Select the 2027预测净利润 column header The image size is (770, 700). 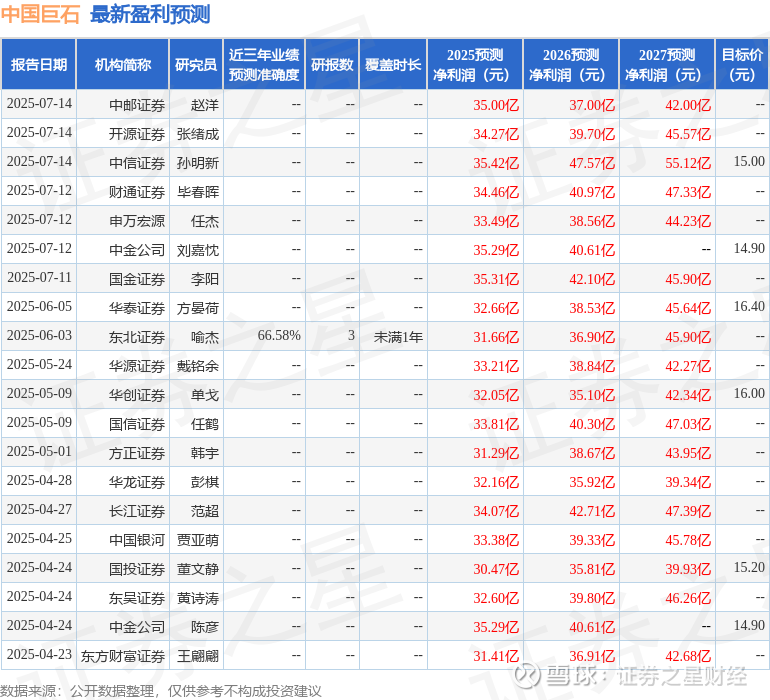pos(667,64)
